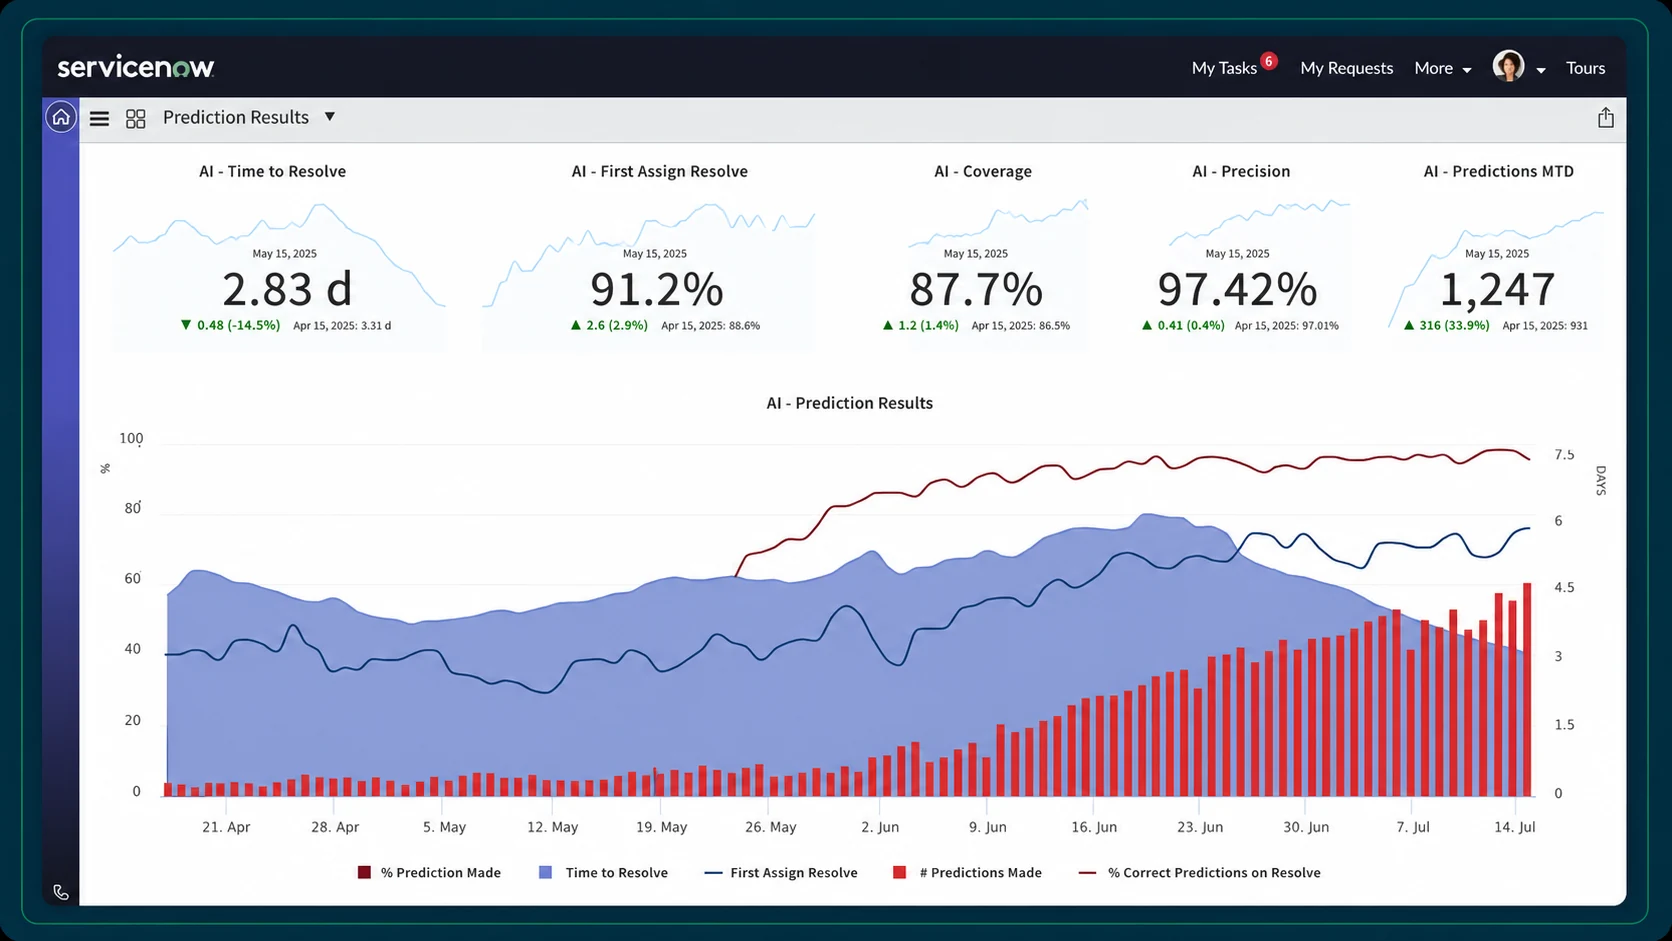The width and height of the screenshot is (1672, 941).
Task: Click the 7. Jul axis label
Action: click(x=1413, y=827)
